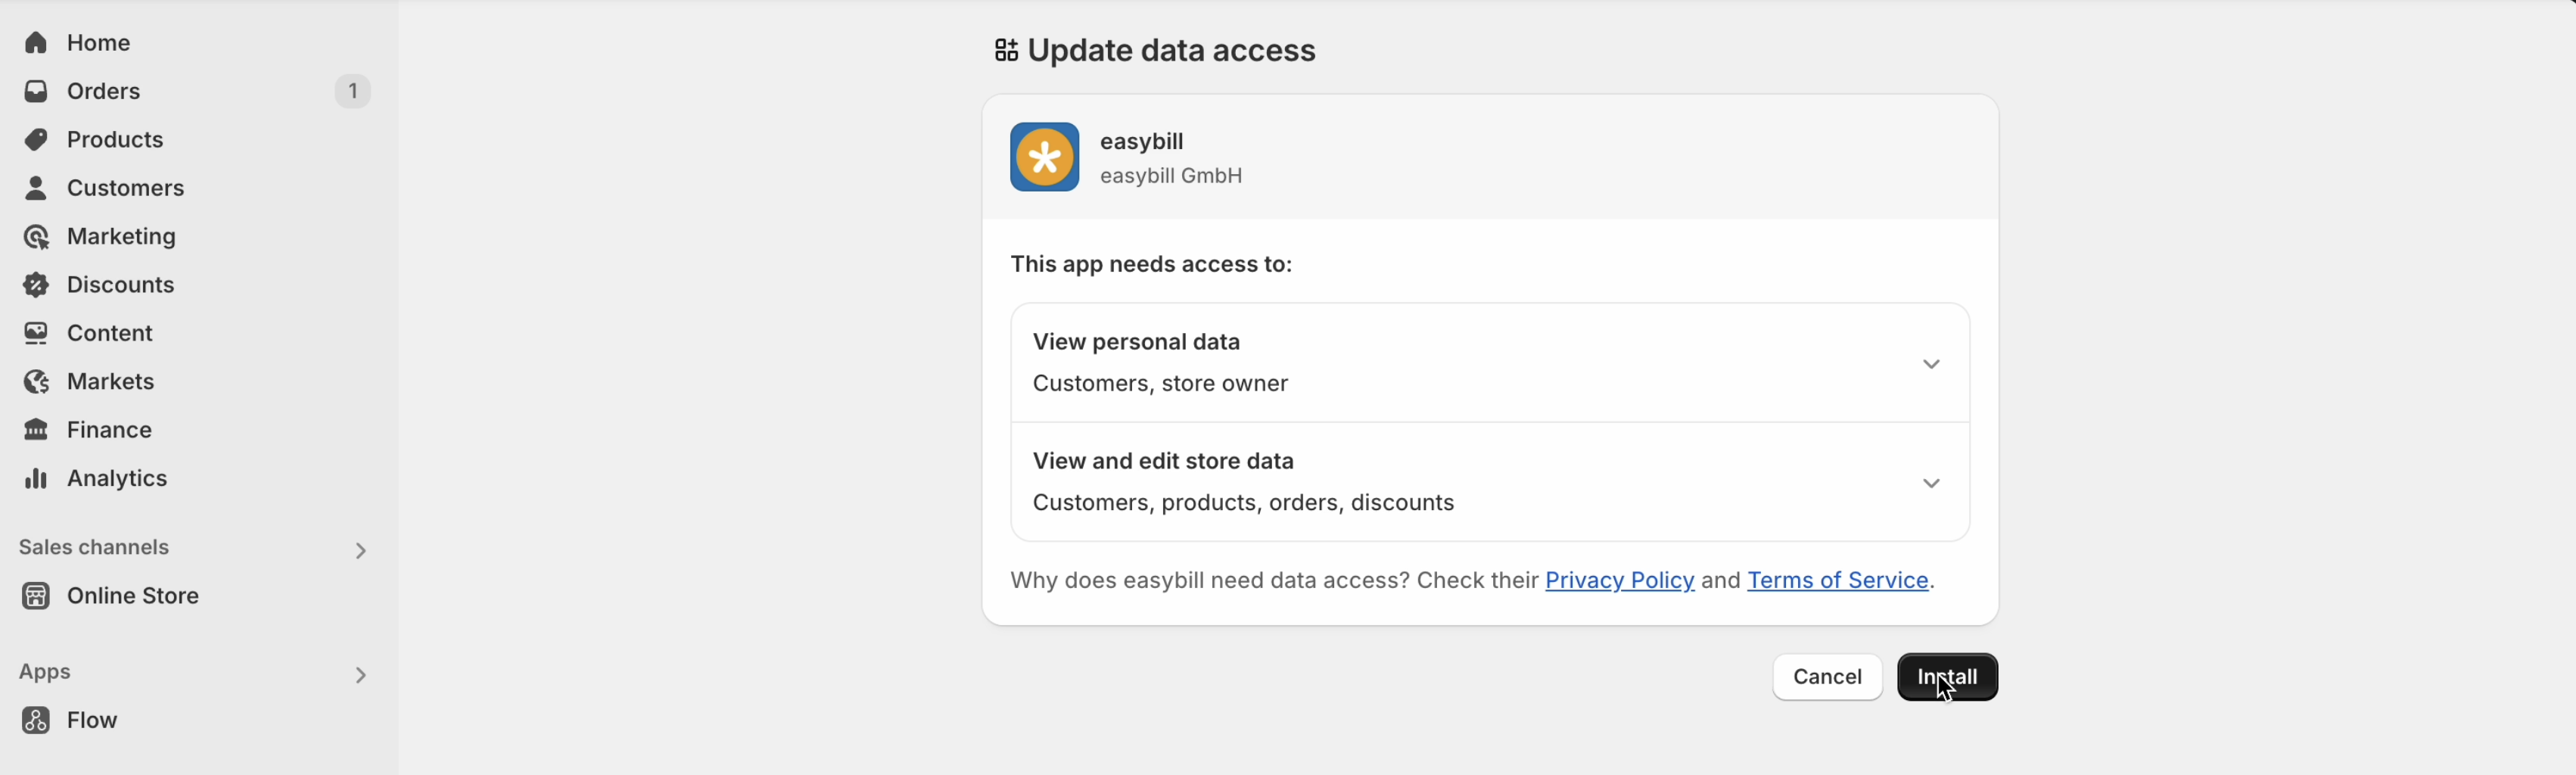
Task: Click the Products tag icon
Action: point(37,139)
